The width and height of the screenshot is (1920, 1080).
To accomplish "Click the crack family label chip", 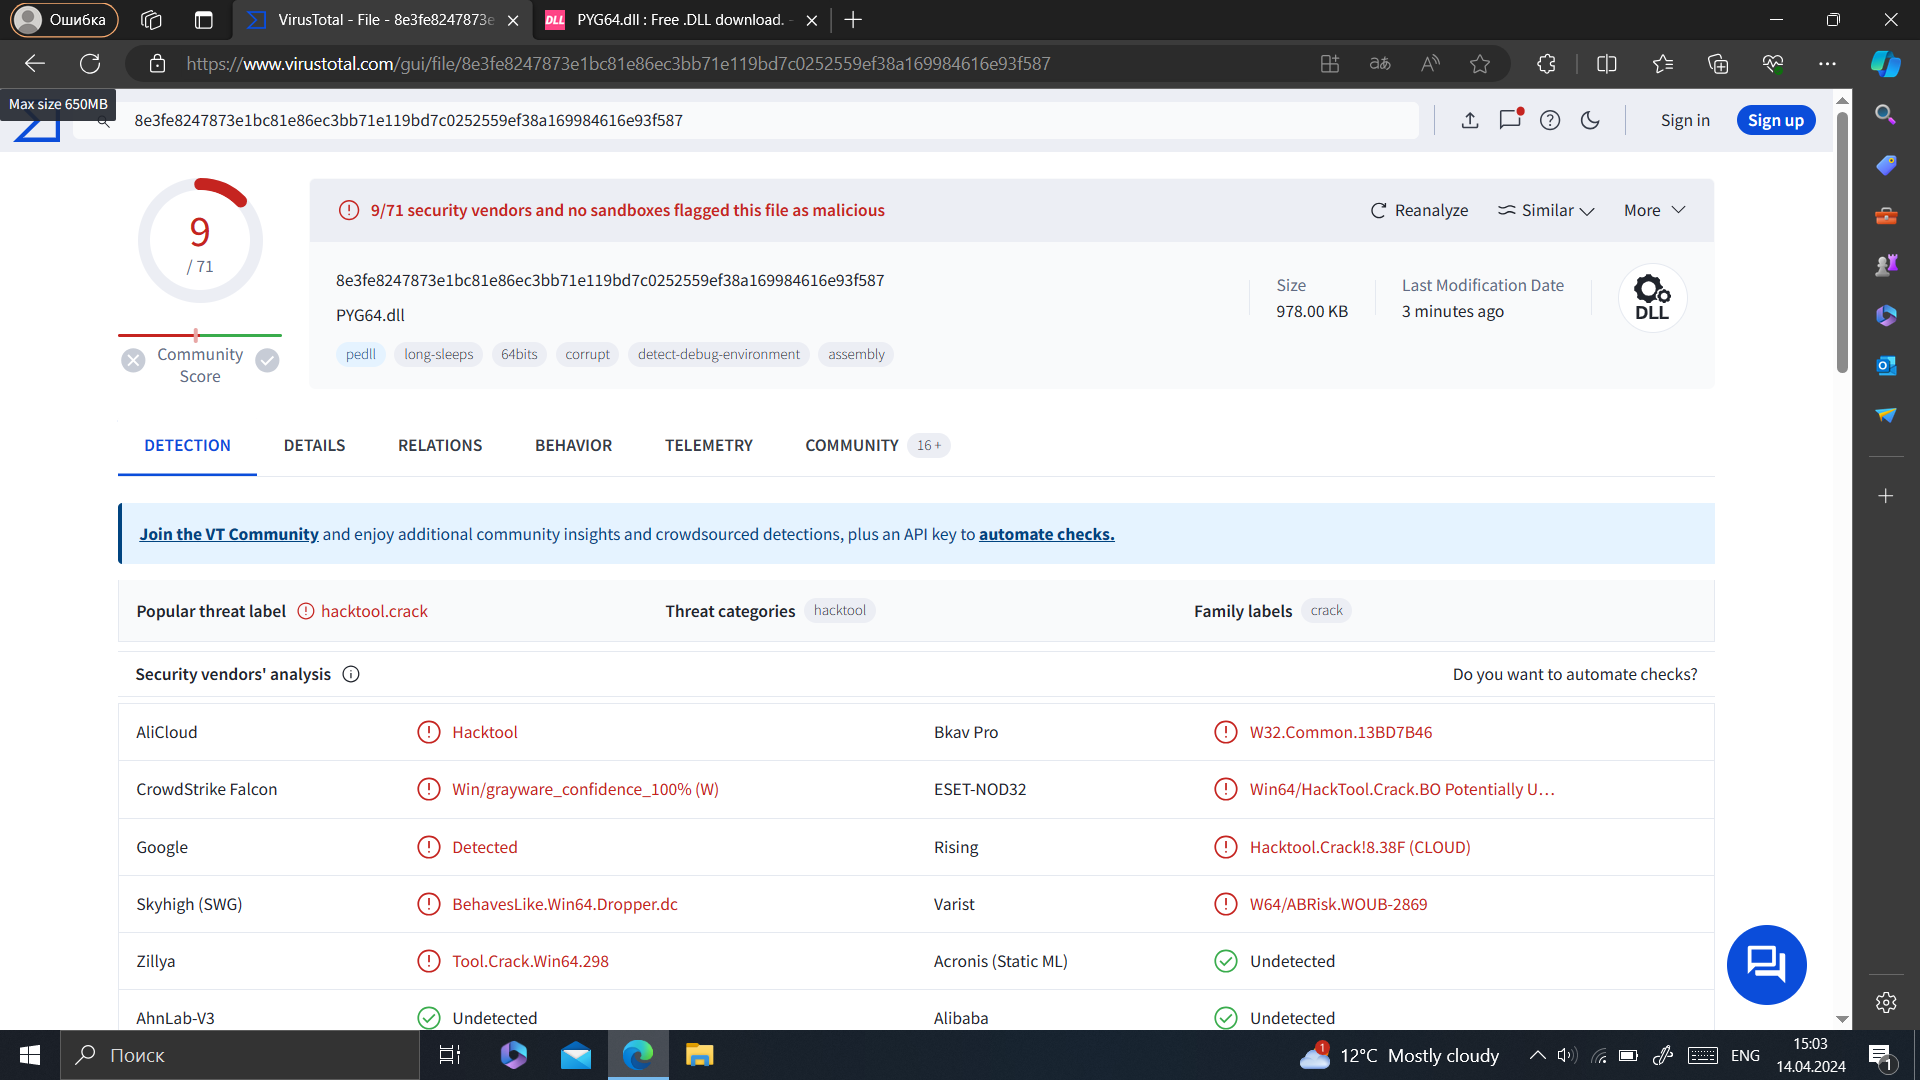I will 1327,610.
